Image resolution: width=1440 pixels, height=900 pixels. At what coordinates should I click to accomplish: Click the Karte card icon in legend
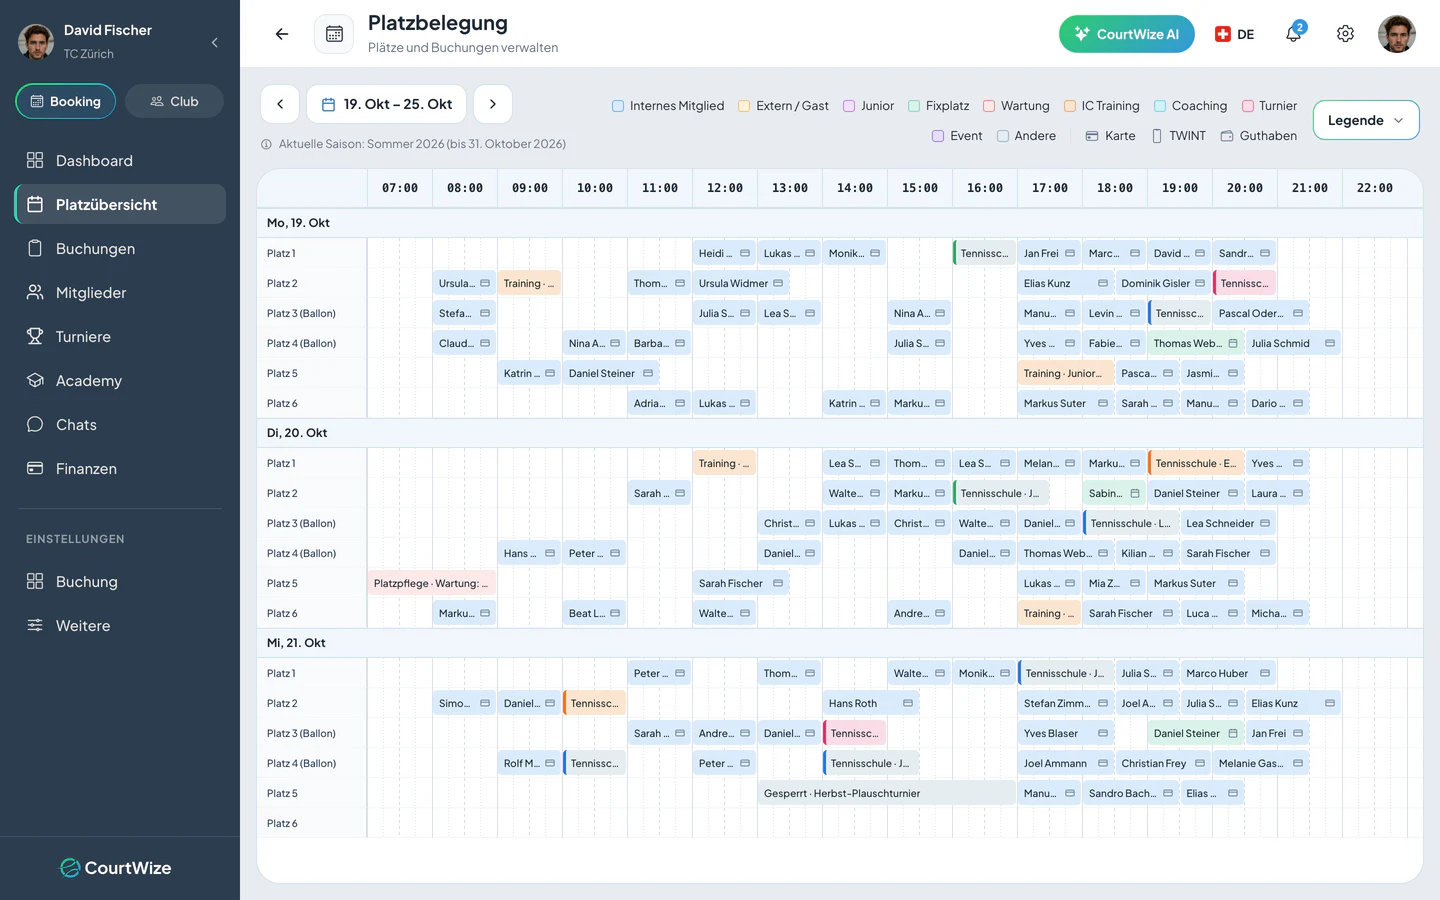pyautogui.click(x=1092, y=136)
